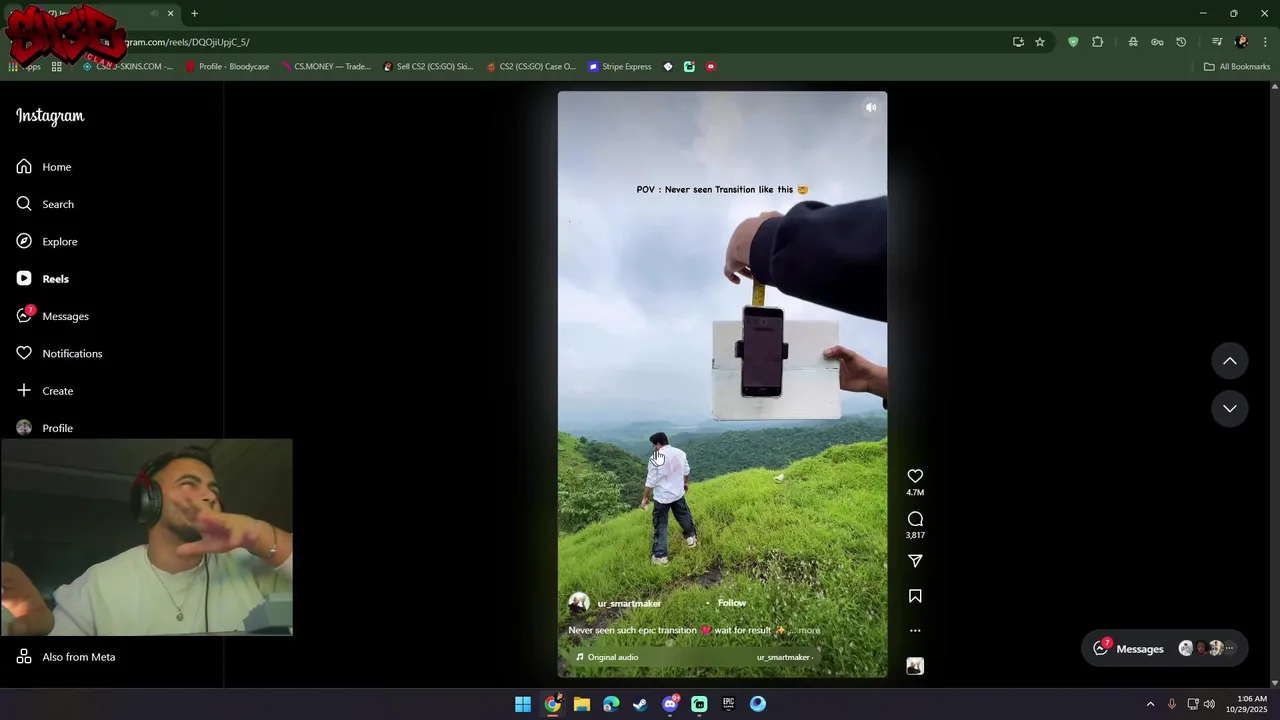The image size is (1280, 720).
Task: Open Home in the Instagram sidebar
Action: (x=44, y=167)
